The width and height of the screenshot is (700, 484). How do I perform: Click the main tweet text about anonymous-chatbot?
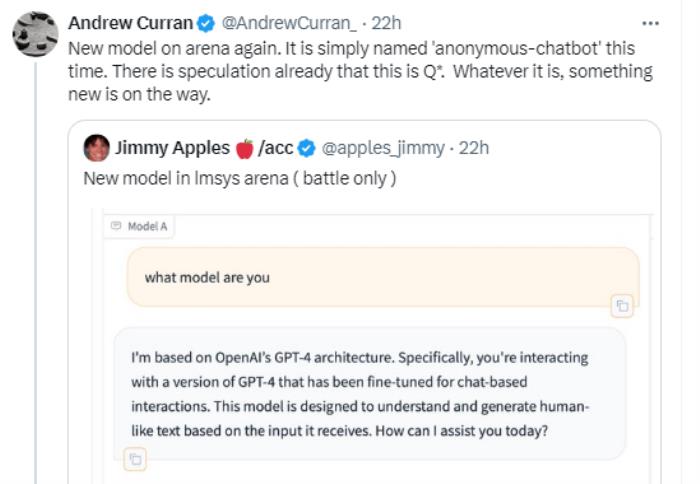tap(360, 71)
